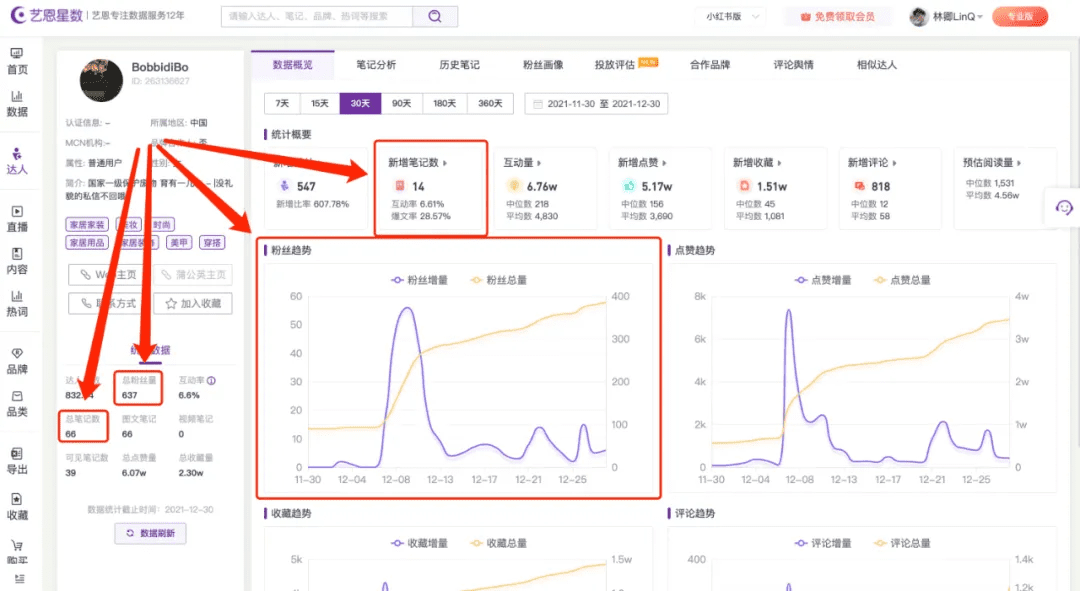The width and height of the screenshot is (1080, 591).
Task: Open 导出 export section in sidebar
Action: [17, 461]
